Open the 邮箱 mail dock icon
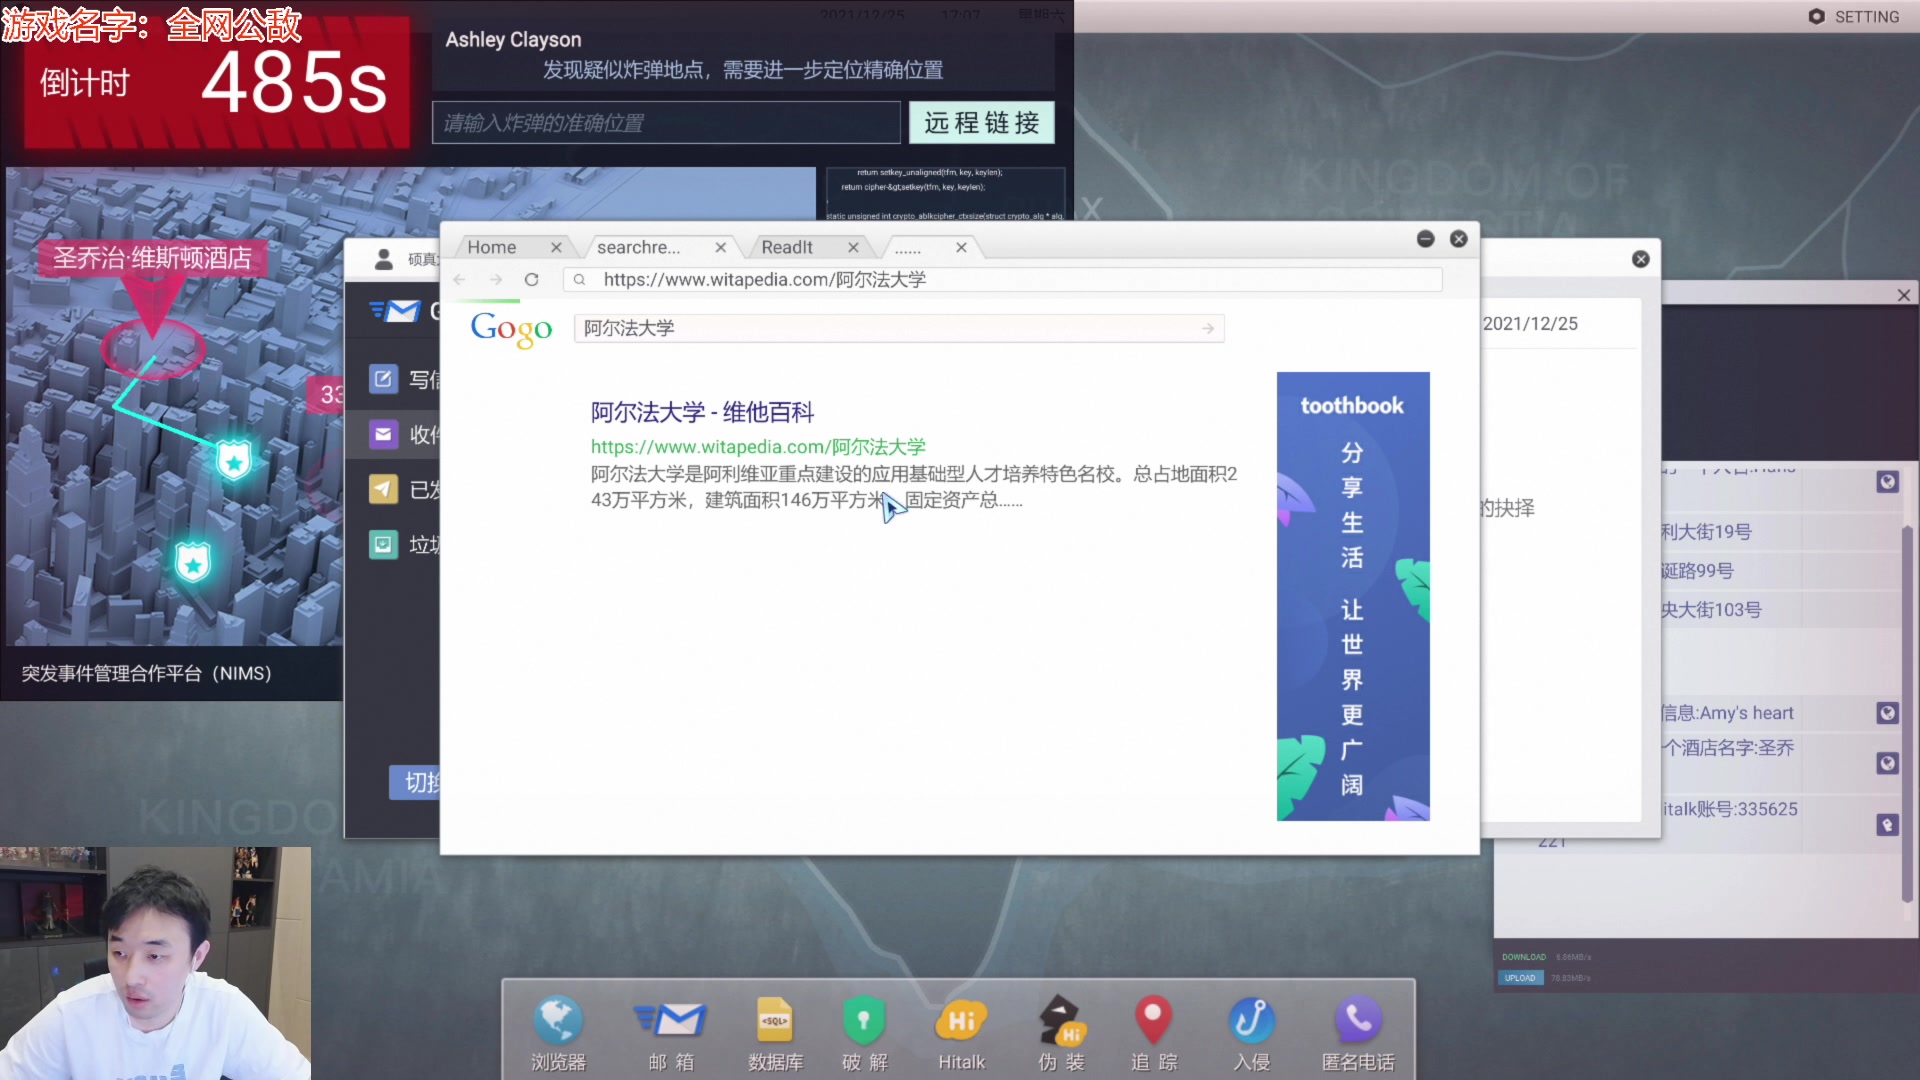This screenshot has height=1080, width=1920. click(670, 1033)
